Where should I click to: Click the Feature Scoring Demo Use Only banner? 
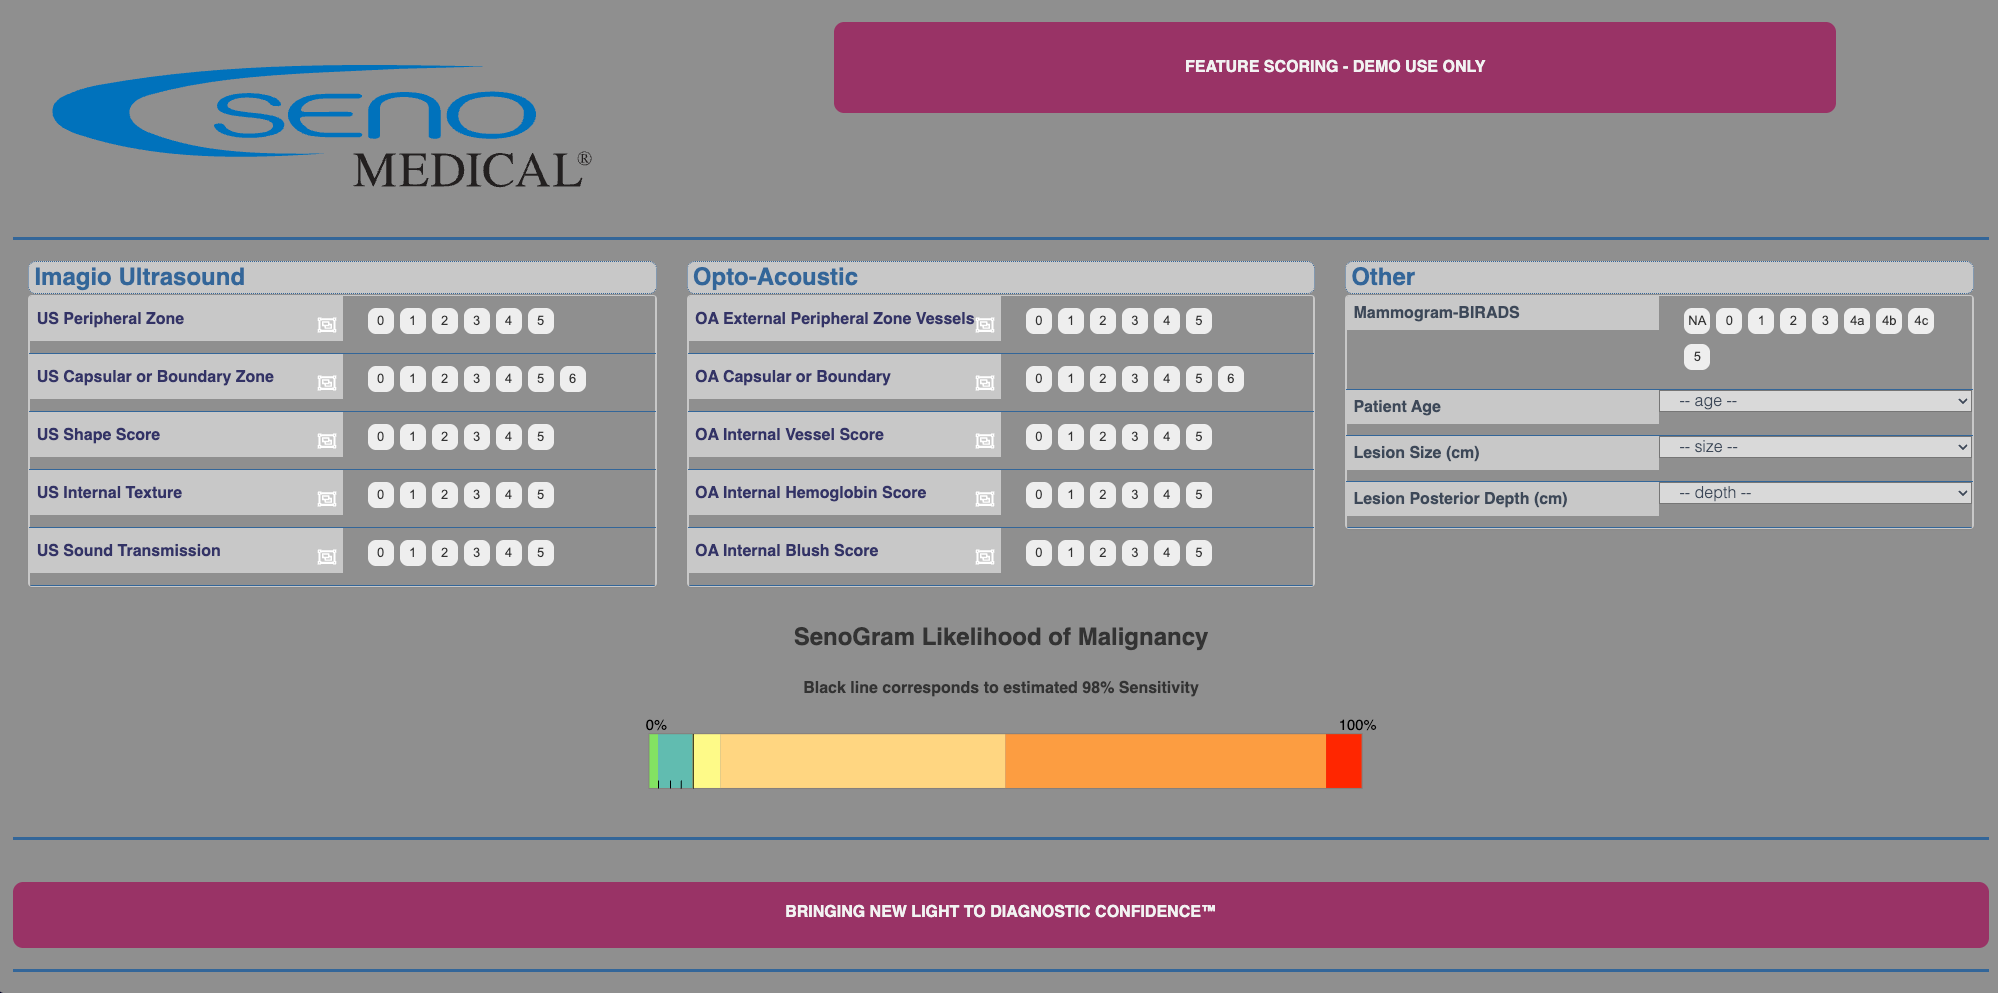[1334, 67]
